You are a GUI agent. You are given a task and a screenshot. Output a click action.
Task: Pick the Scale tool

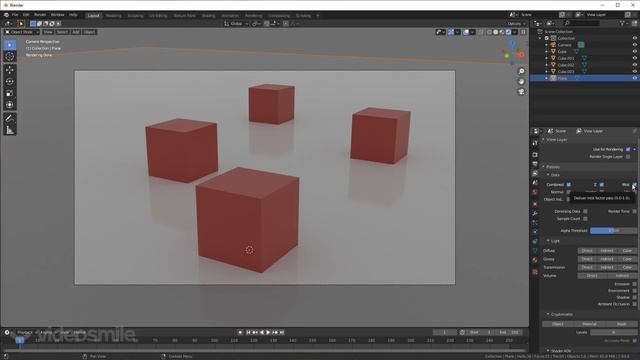[x=10, y=93]
